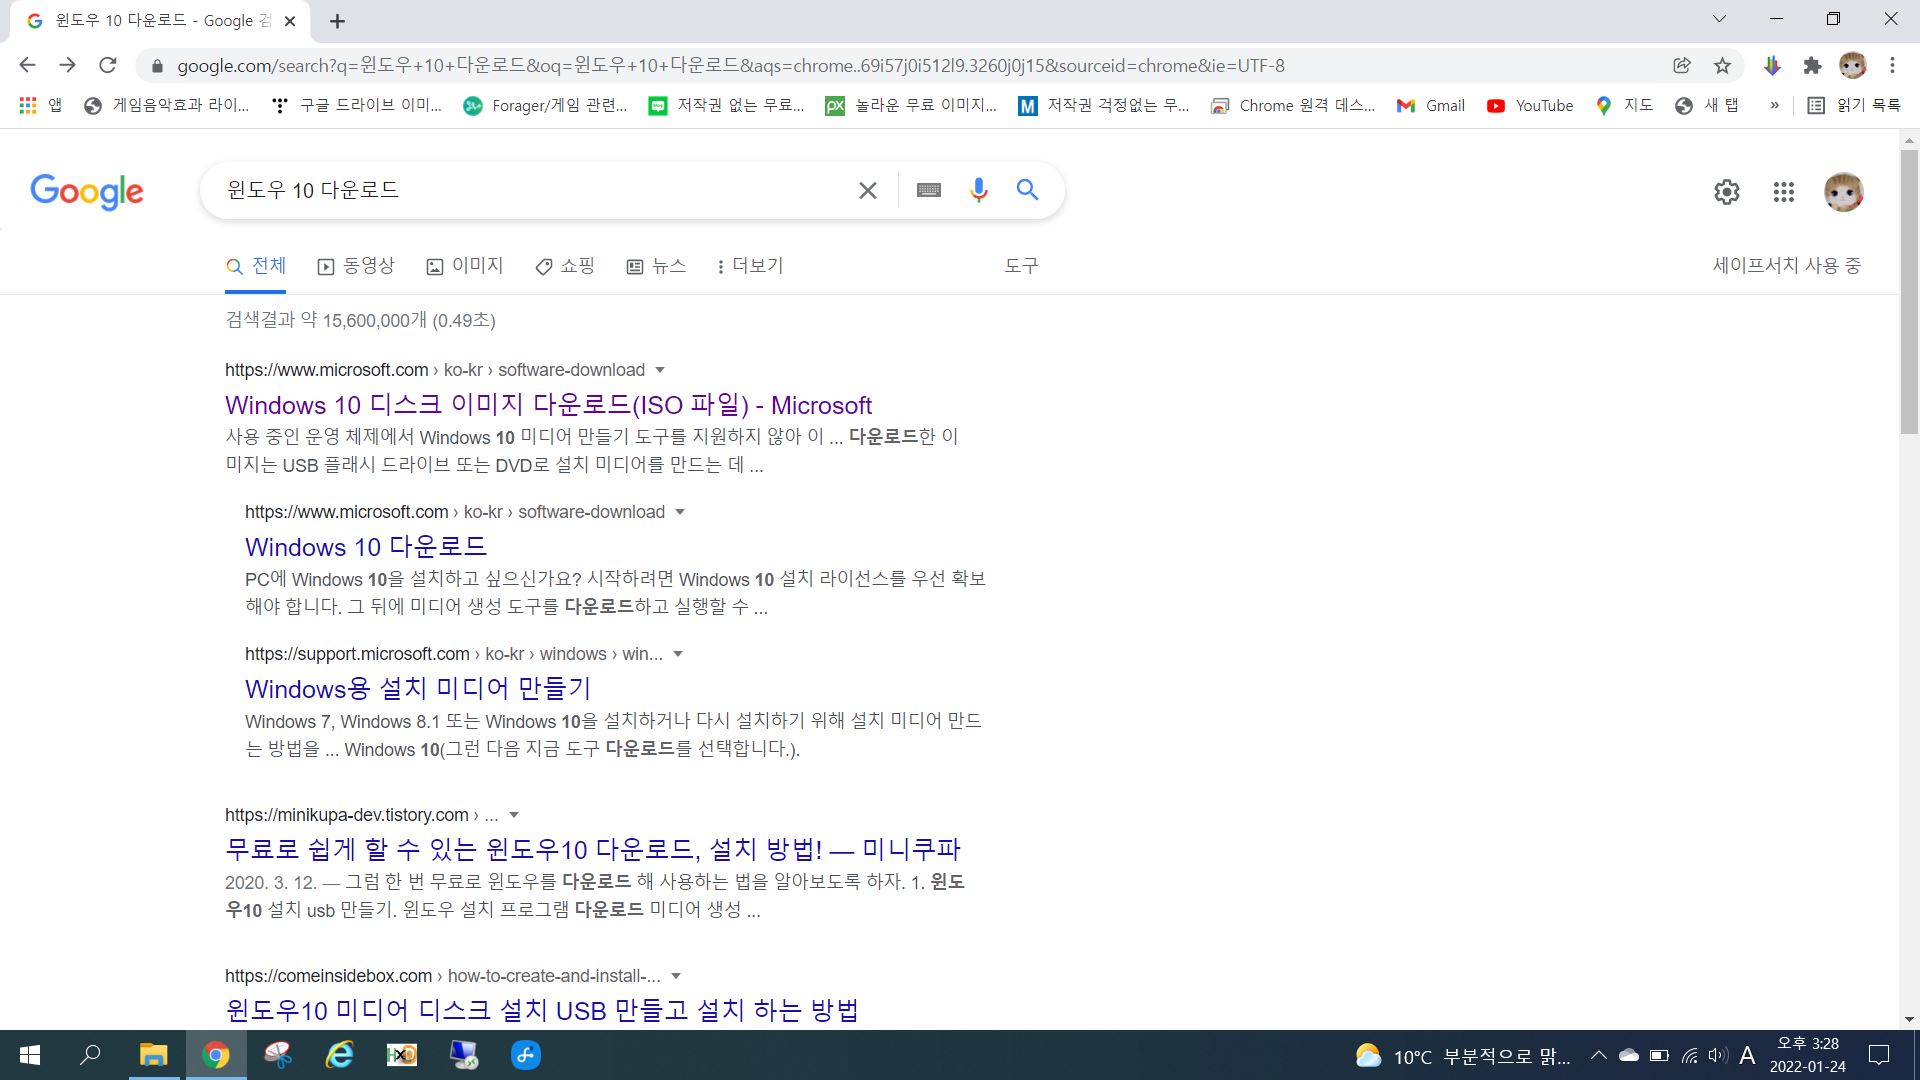Open Chrome three-dot menu
This screenshot has width=1920, height=1080.
click(x=1892, y=65)
